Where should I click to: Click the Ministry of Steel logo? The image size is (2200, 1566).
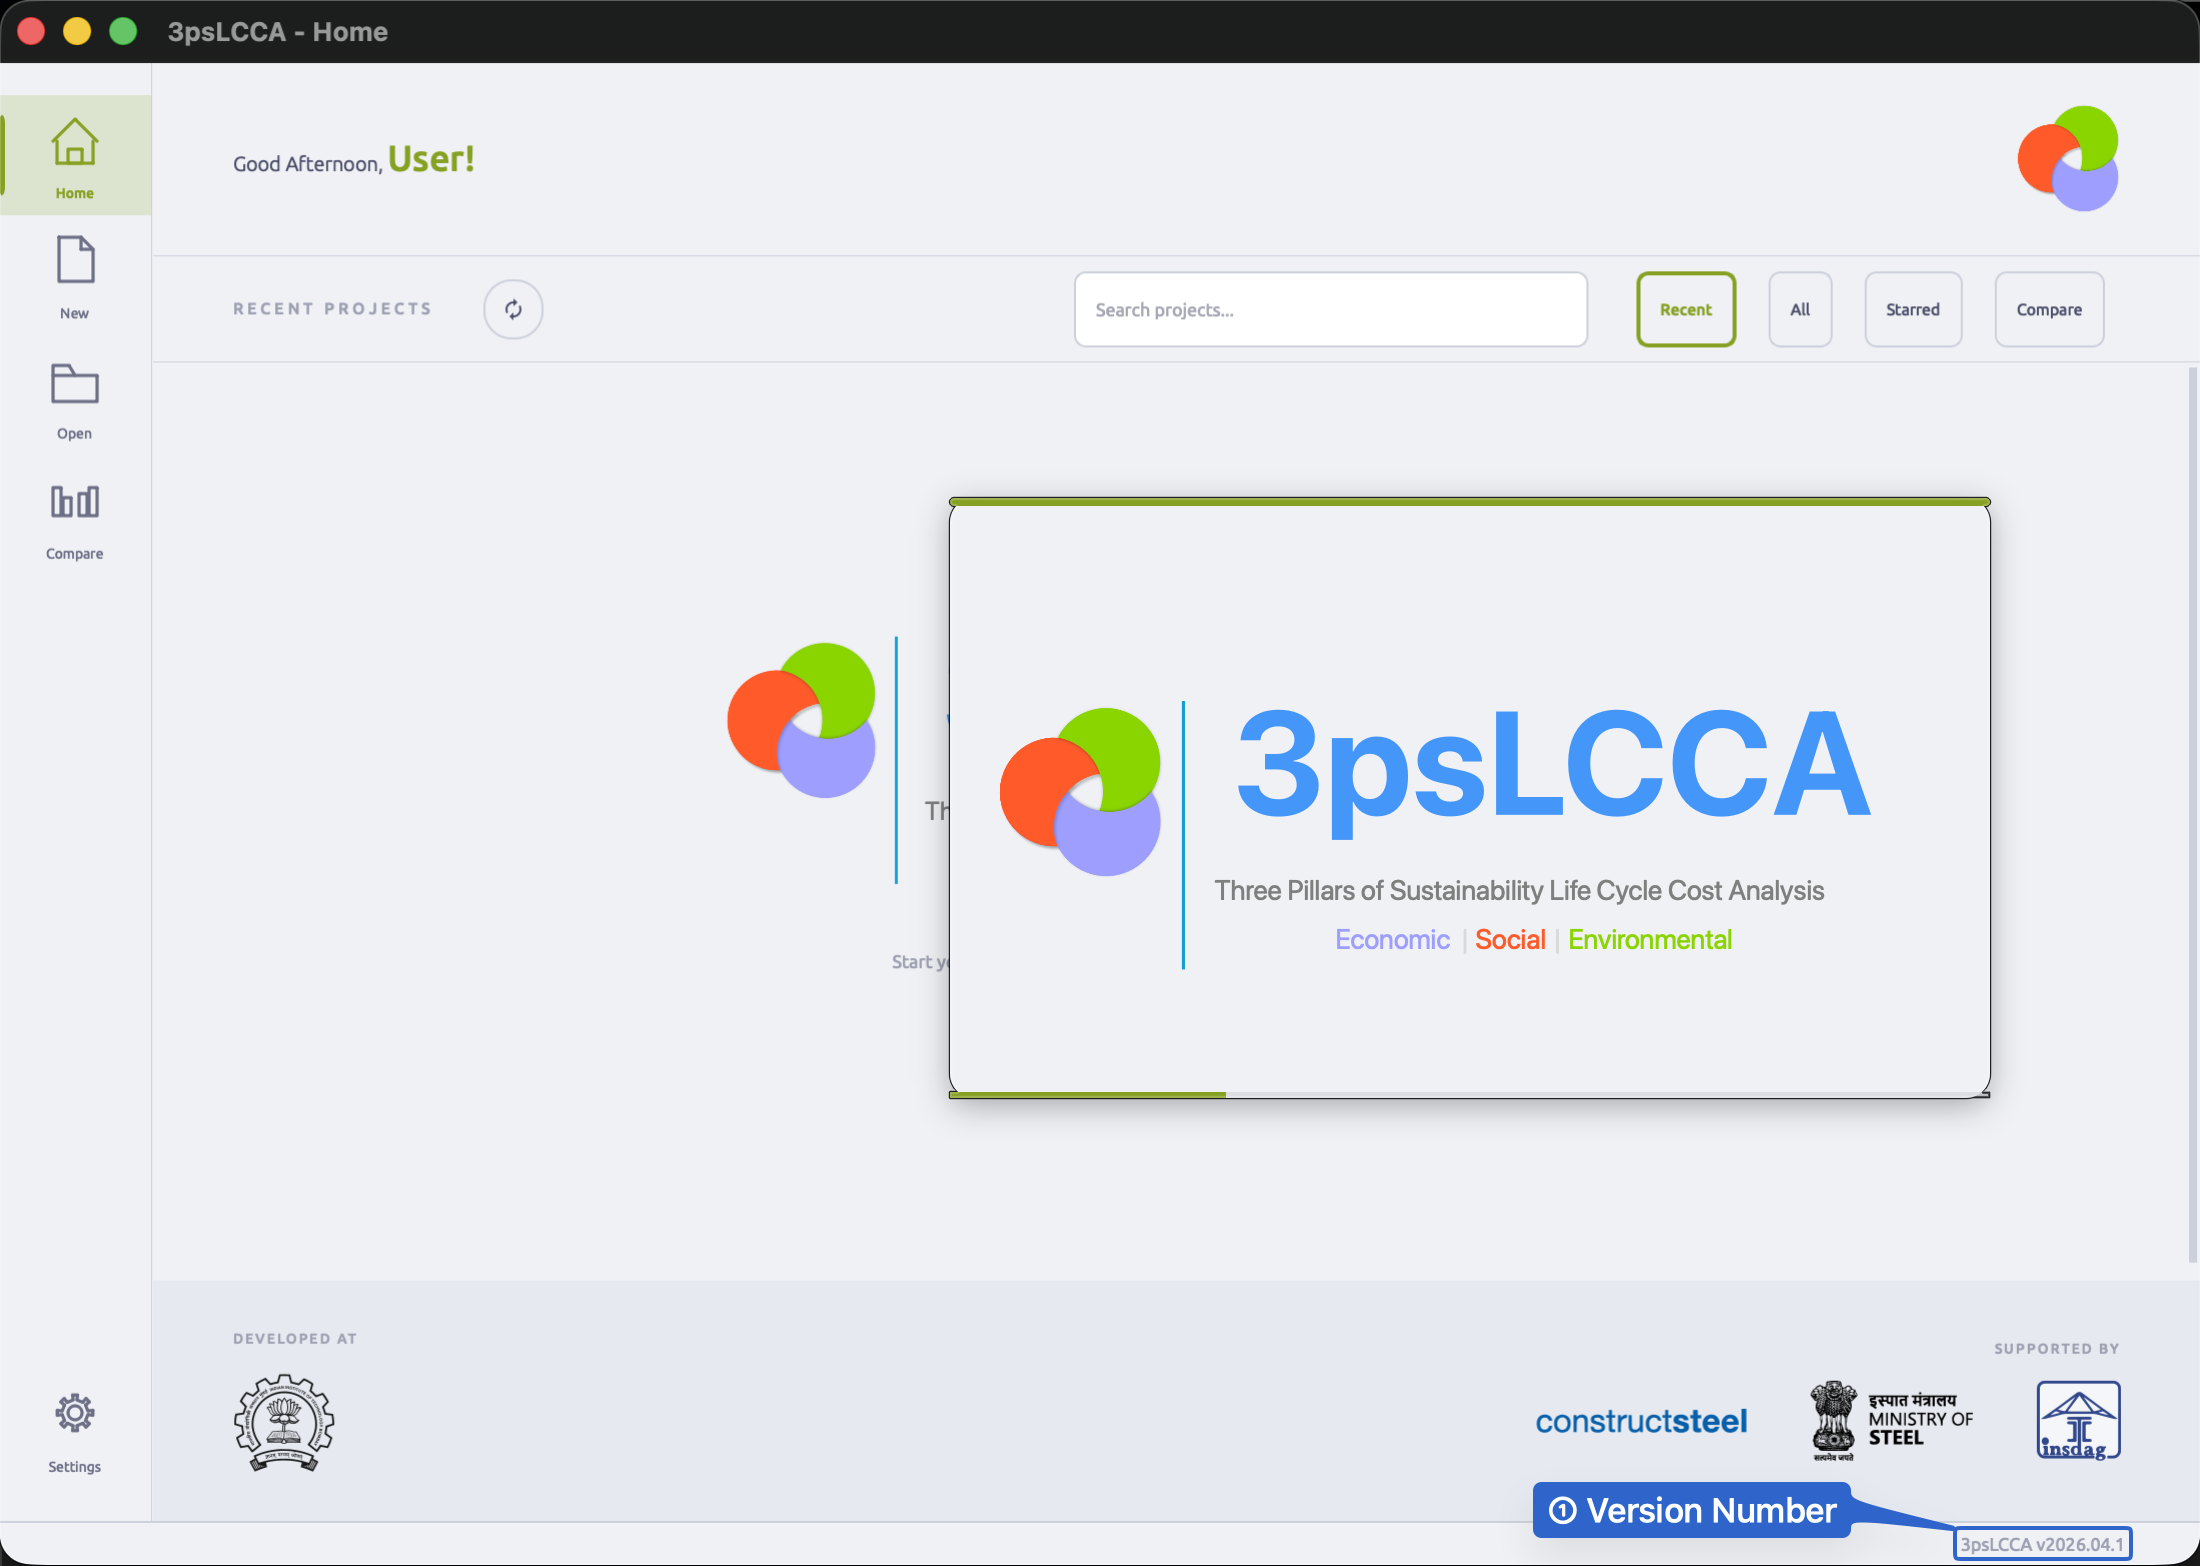pos(1891,1420)
